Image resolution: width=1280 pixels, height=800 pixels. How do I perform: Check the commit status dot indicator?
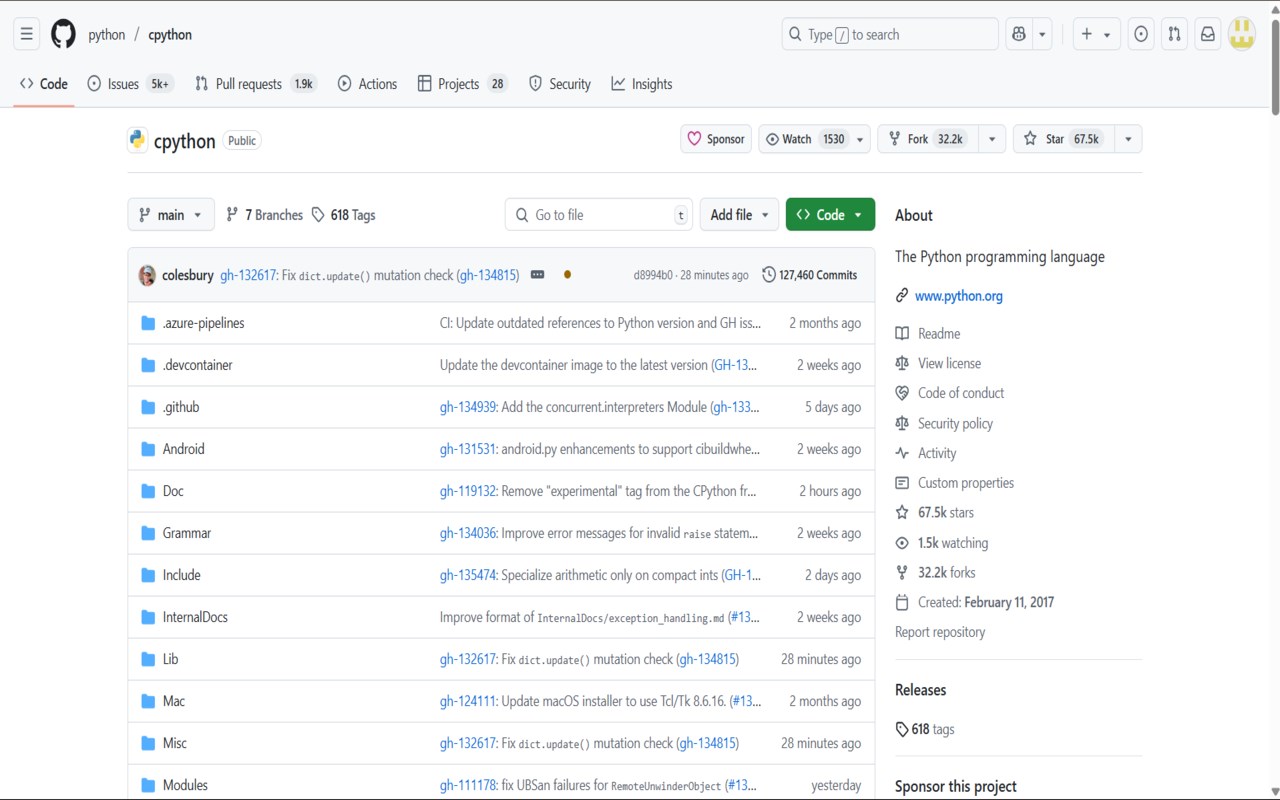[567, 275]
